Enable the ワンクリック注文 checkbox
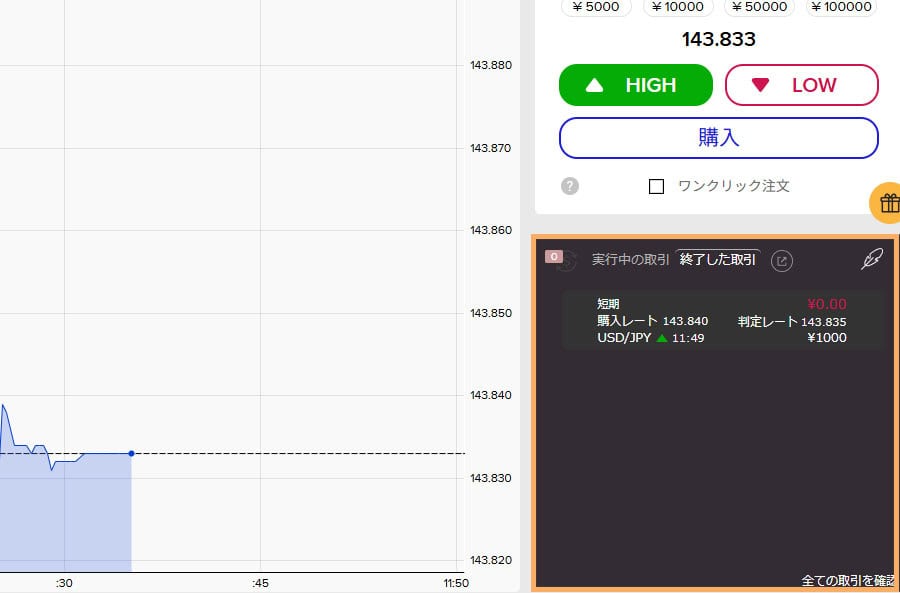Image resolution: width=900 pixels, height=593 pixels. [656, 187]
